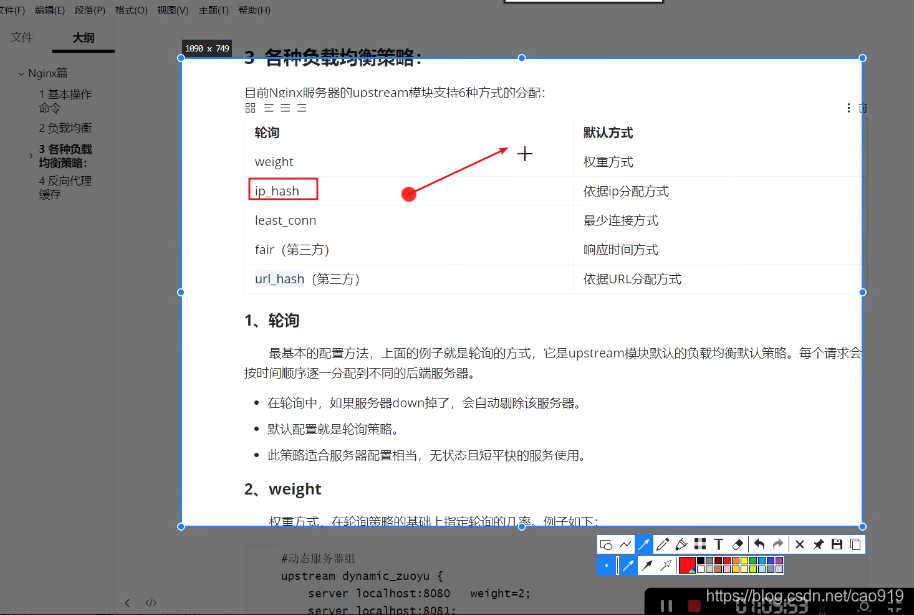Open the vertical dots menu above the table
Screen dimensions: 914x615
tap(847, 107)
